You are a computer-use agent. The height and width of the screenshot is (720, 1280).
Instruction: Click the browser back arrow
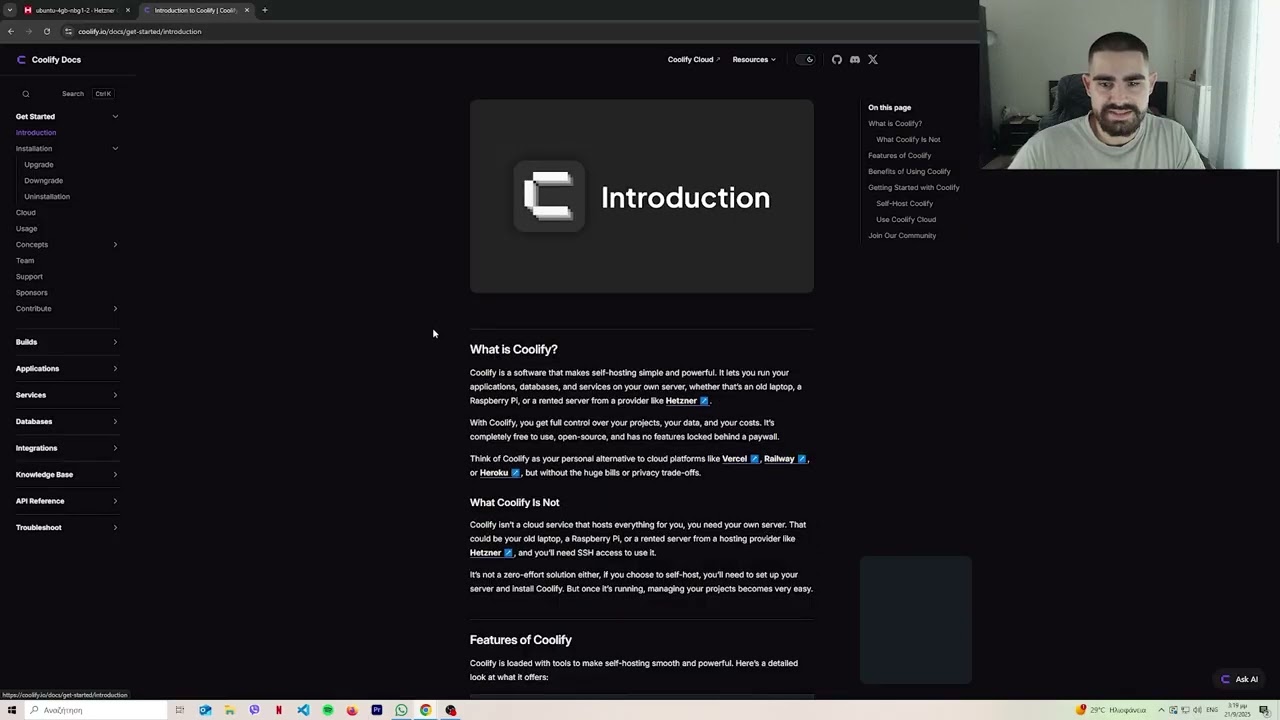(x=11, y=31)
